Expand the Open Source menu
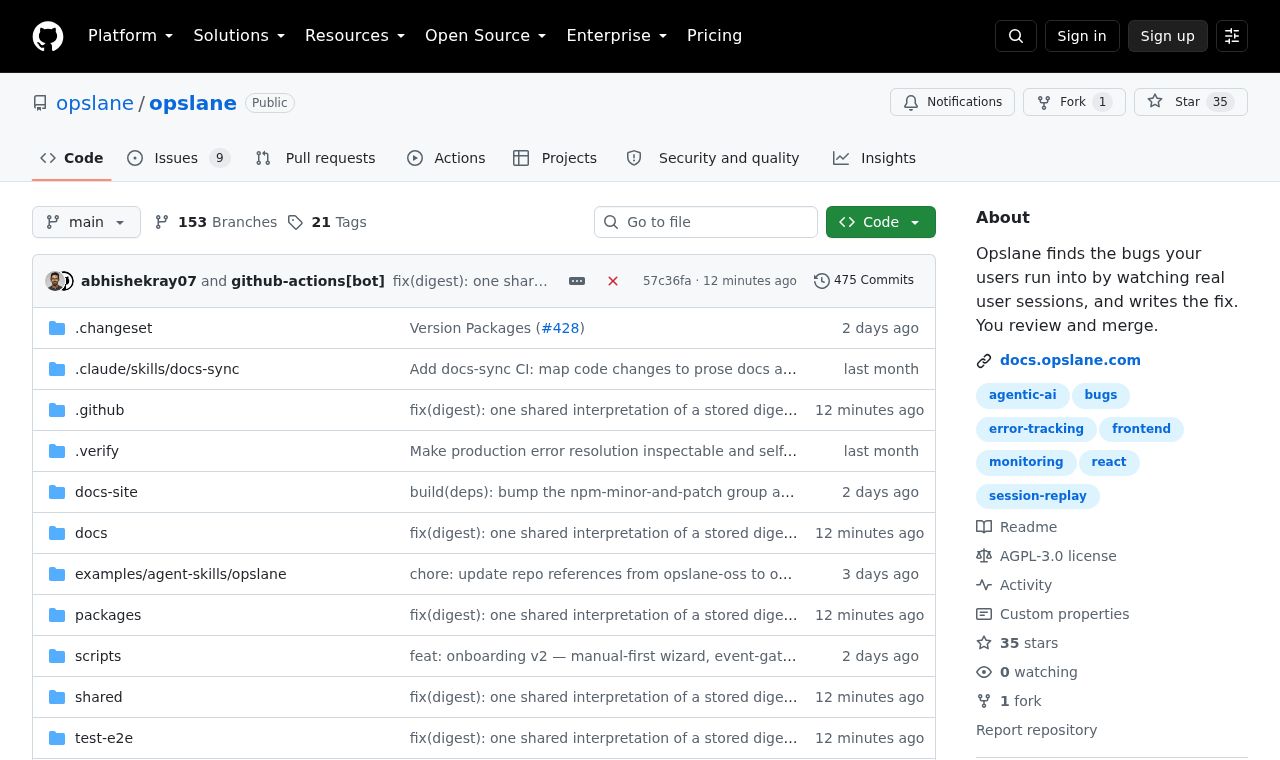Image resolution: width=1280 pixels, height=760 pixels. 486,36
